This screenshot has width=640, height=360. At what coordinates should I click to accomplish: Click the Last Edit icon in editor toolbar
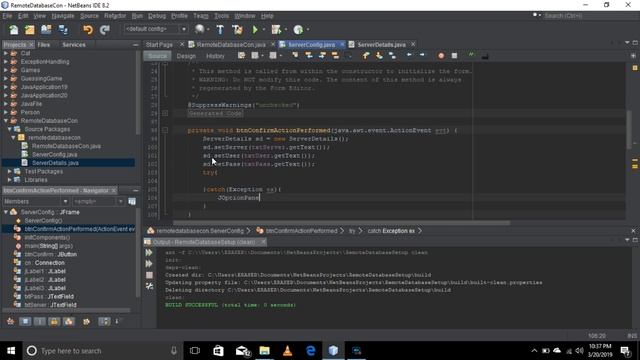(242, 55)
